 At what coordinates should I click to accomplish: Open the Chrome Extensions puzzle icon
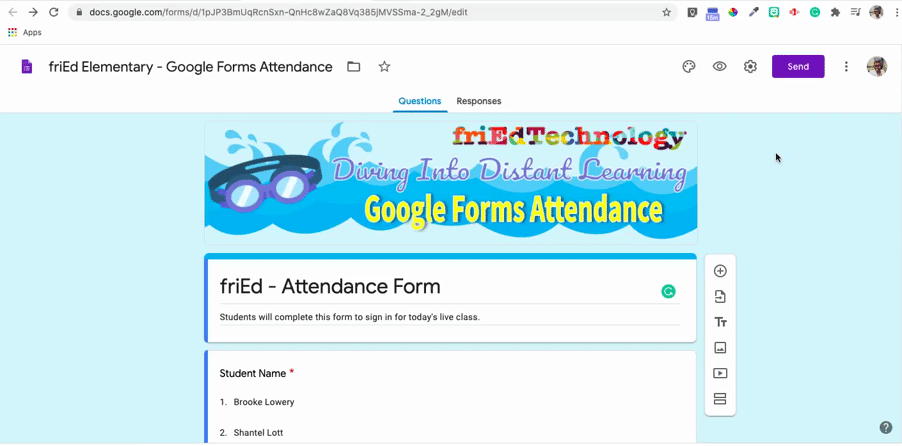click(835, 12)
